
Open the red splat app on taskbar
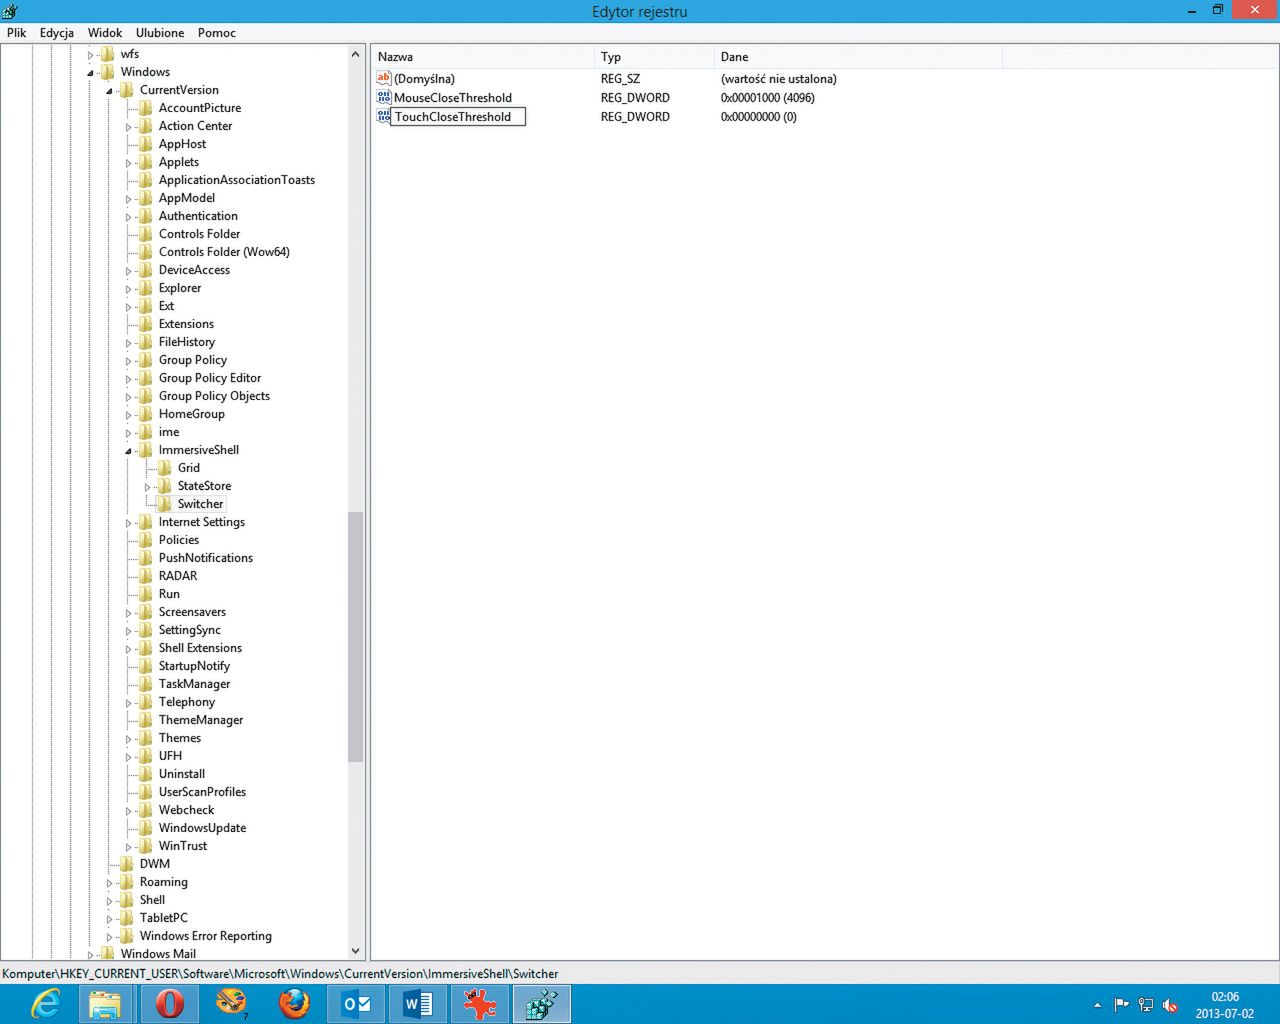pyautogui.click(x=479, y=1003)
